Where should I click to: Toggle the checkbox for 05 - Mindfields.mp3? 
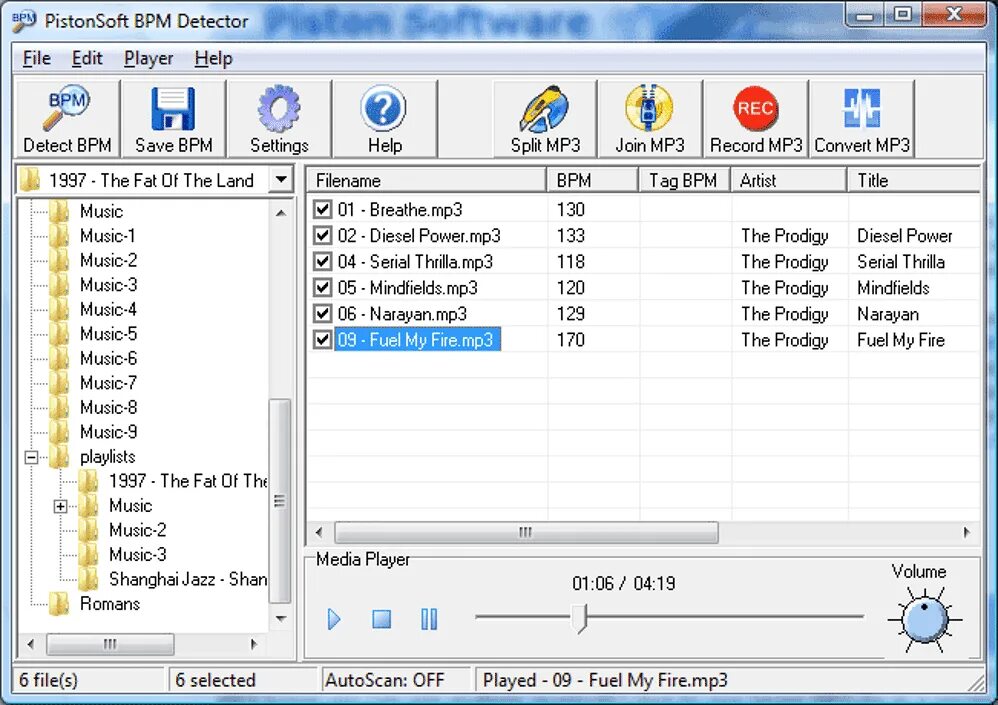coord(322,288)
